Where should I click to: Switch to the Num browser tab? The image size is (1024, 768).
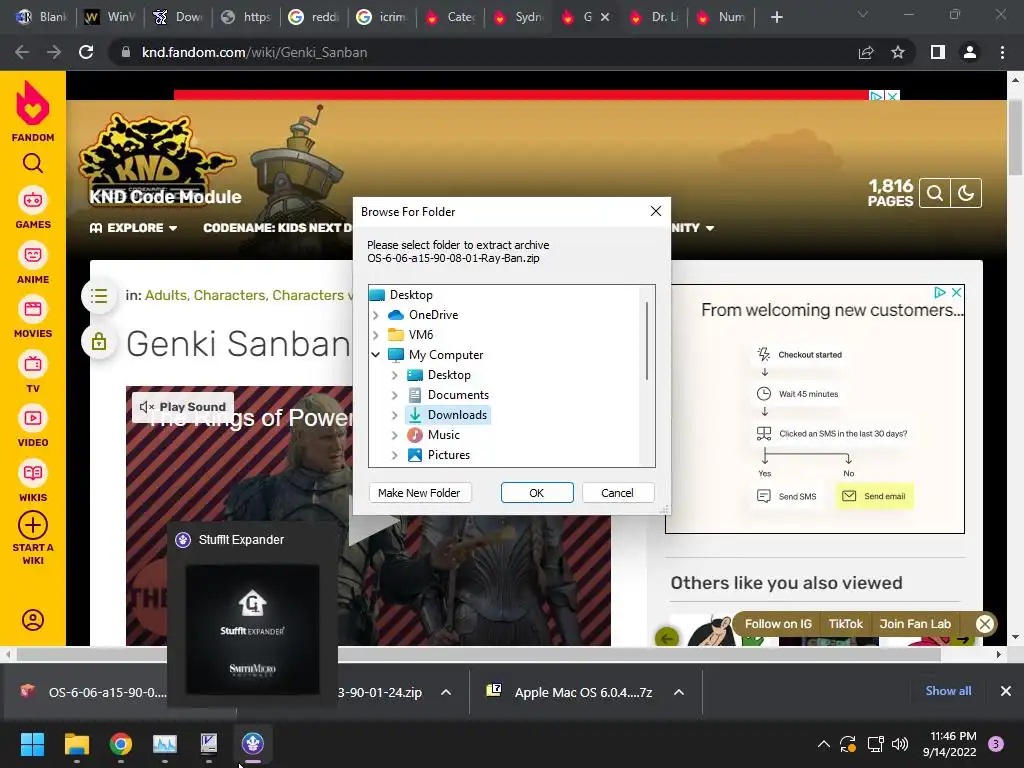(x=722, y=17)
